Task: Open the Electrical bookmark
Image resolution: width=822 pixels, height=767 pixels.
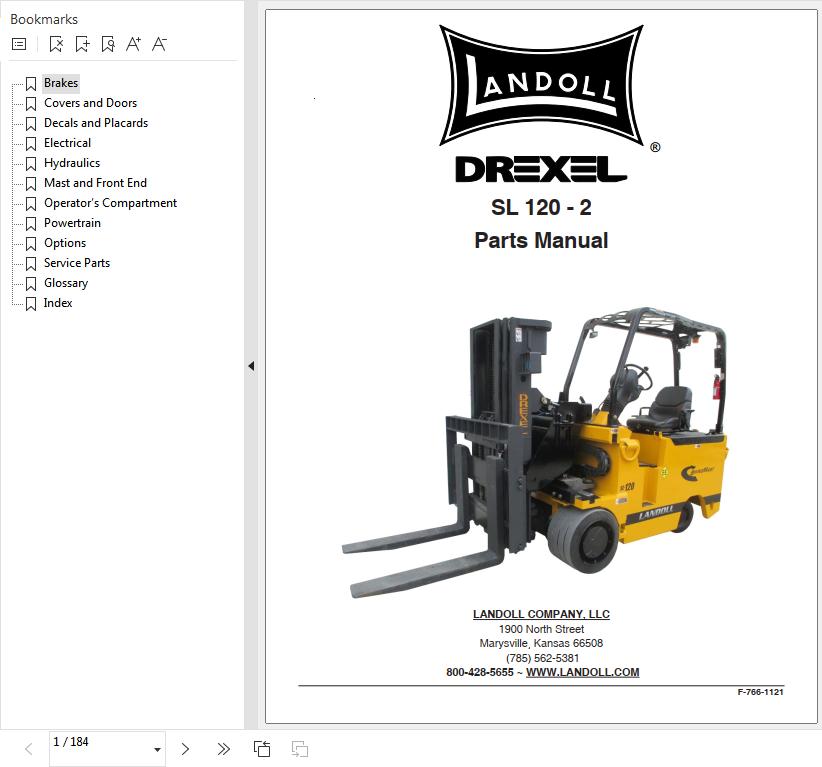Action: click(67, 143)
